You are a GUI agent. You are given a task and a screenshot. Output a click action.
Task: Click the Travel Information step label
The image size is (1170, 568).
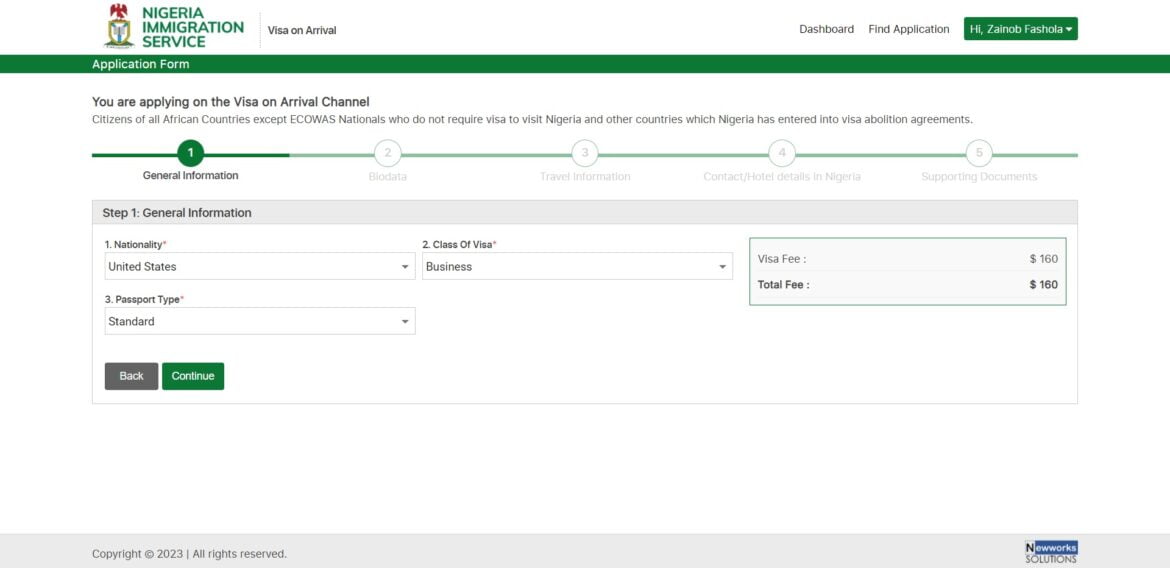coord(585,177)
